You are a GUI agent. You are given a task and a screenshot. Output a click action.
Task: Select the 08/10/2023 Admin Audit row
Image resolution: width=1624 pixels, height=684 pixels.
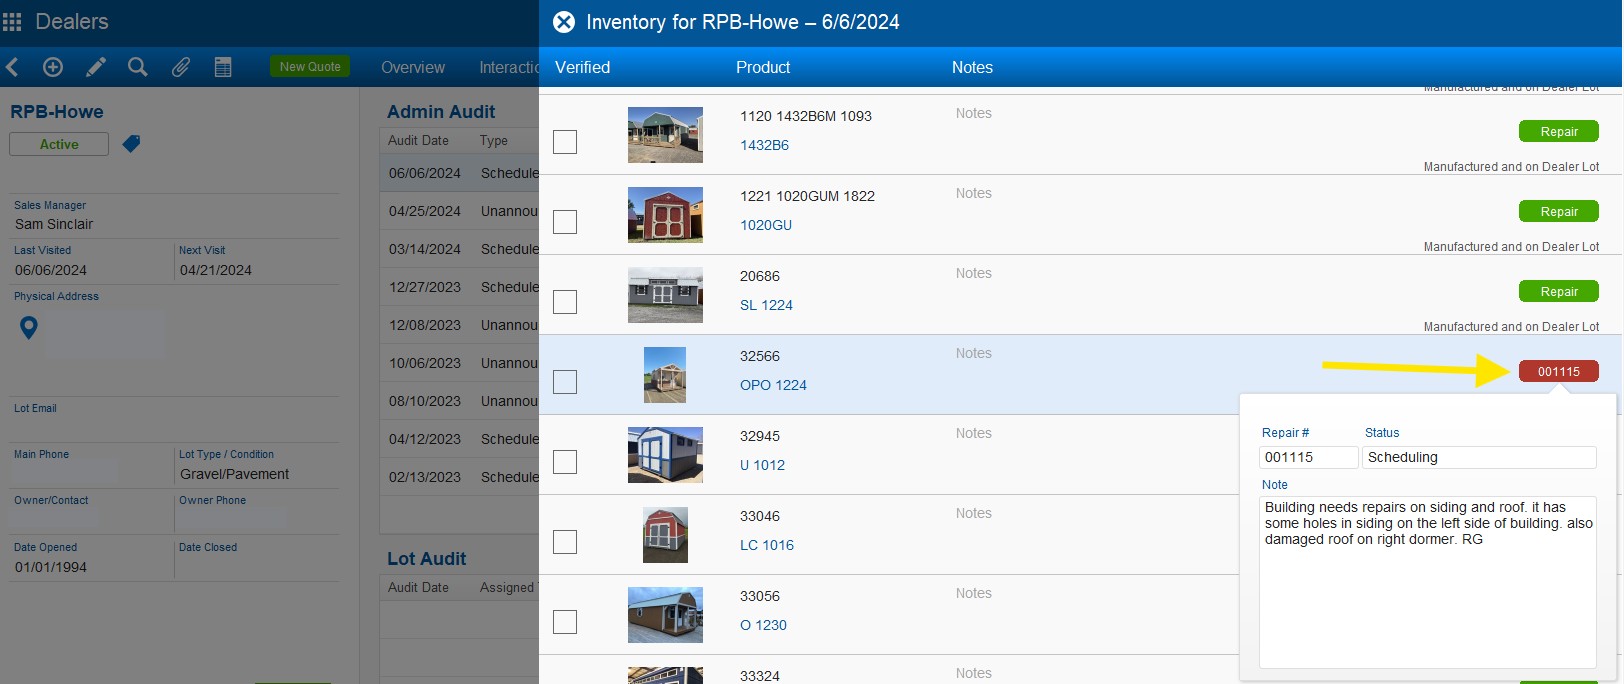coord(459,401)
